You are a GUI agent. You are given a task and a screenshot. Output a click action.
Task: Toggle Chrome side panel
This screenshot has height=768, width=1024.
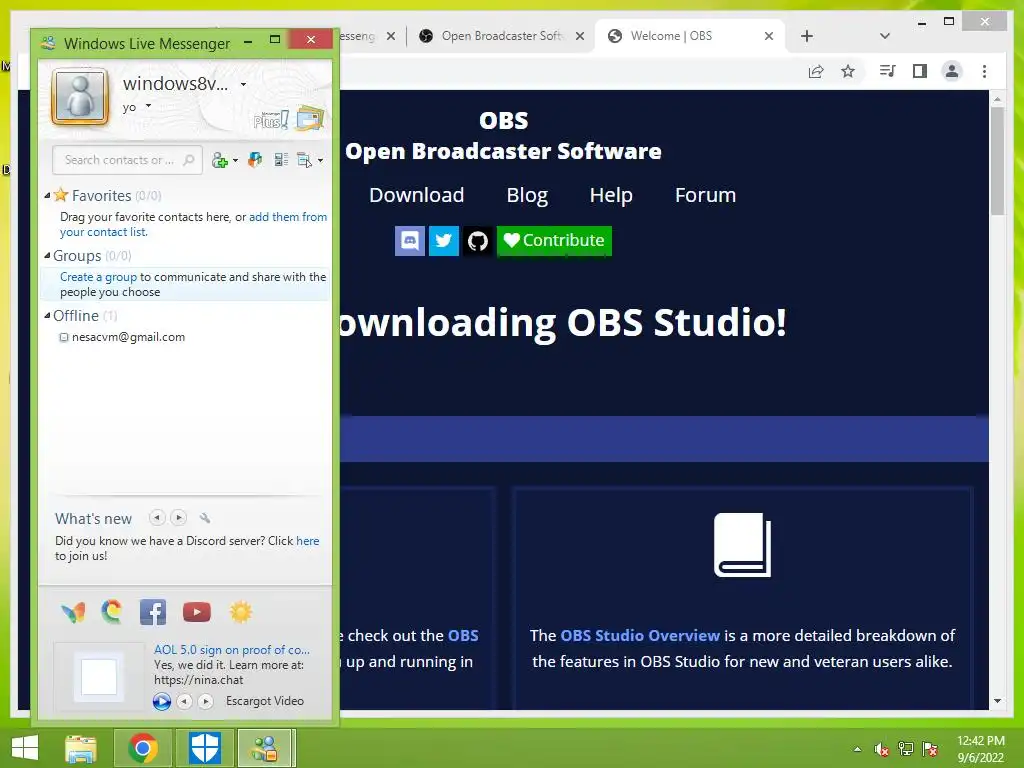coord(920,71)
